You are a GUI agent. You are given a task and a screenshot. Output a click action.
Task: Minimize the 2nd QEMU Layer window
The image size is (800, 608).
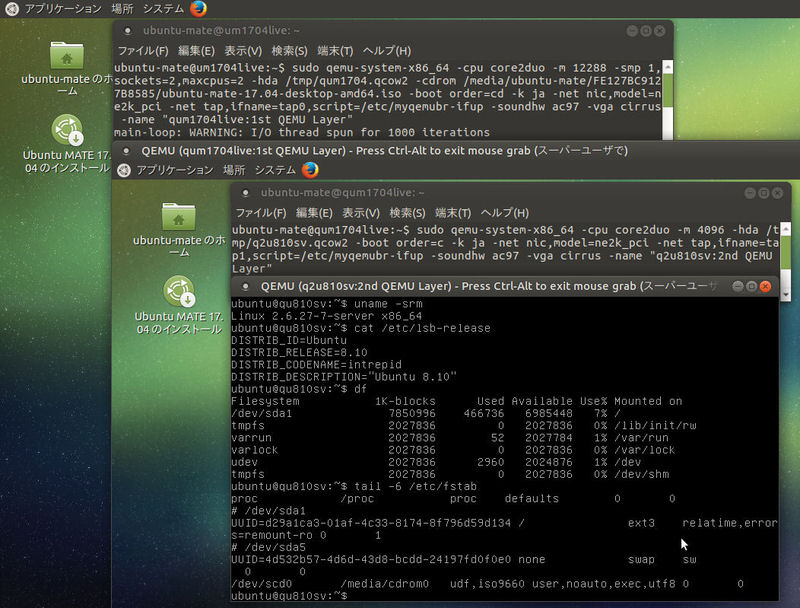point(738,286)
